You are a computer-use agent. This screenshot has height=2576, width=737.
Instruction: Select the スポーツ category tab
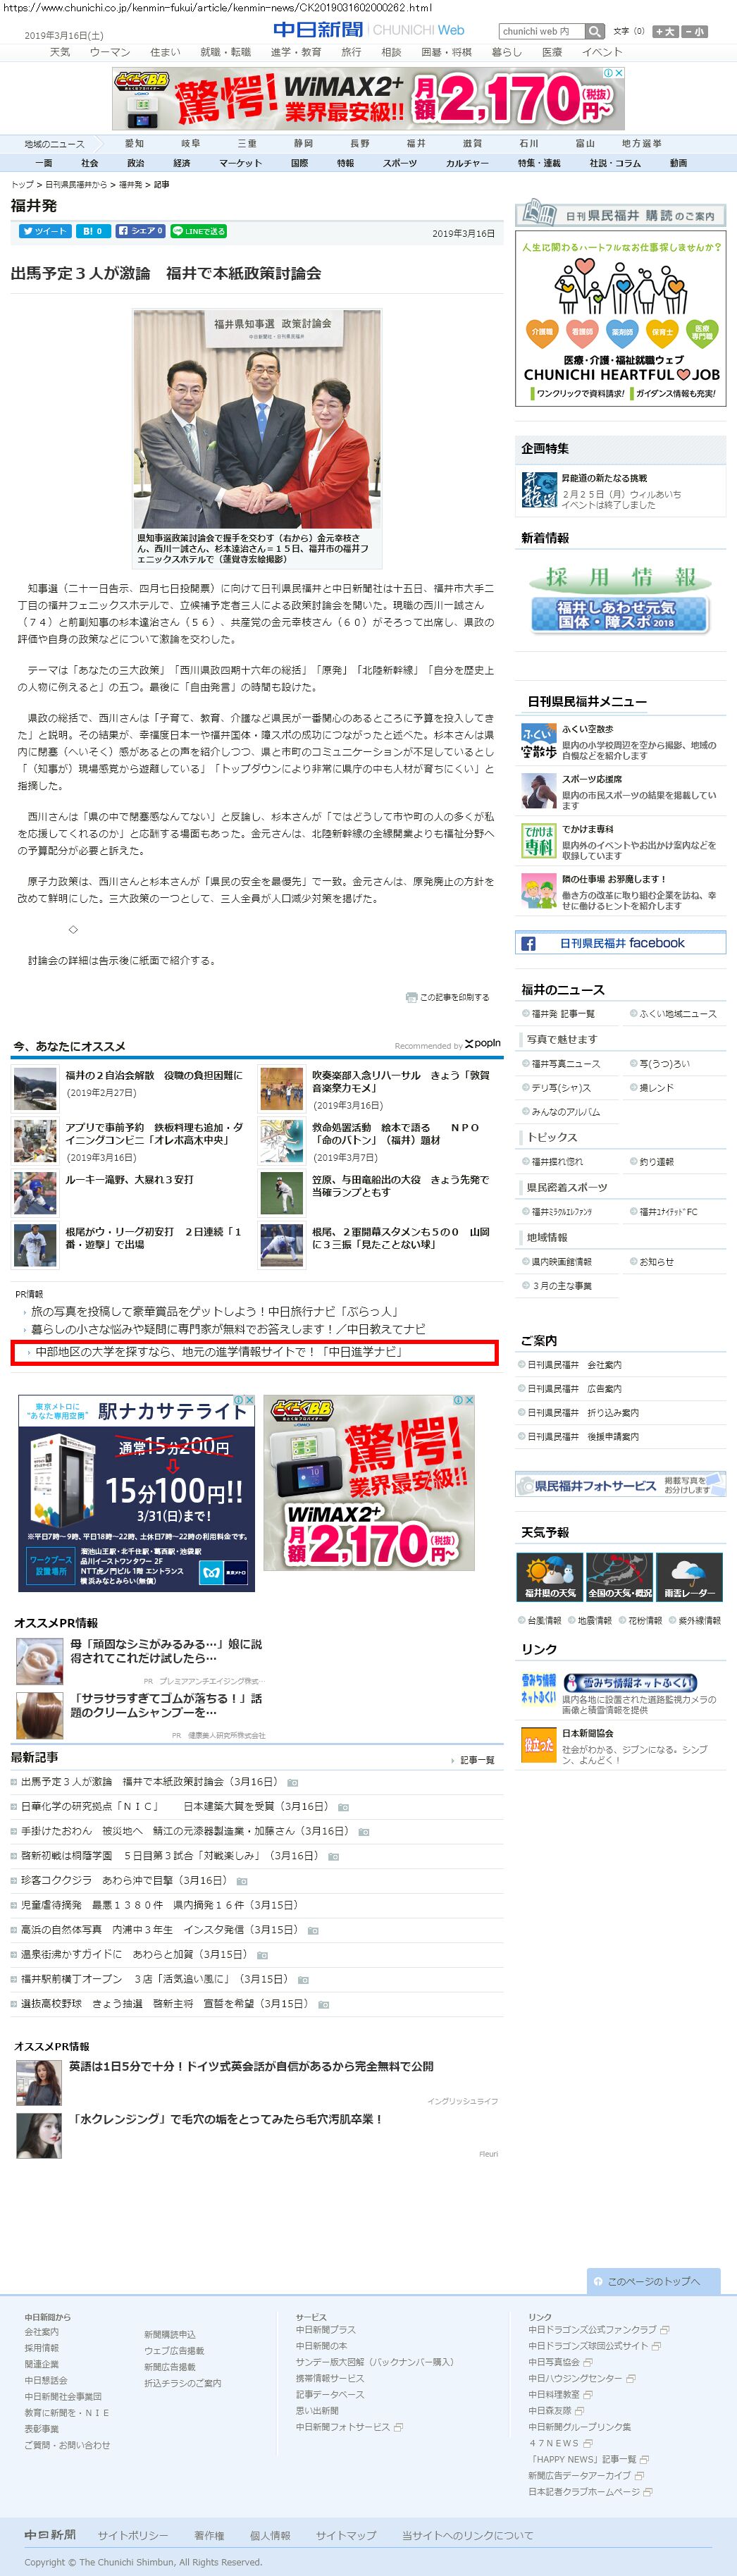tap(399, 163)
